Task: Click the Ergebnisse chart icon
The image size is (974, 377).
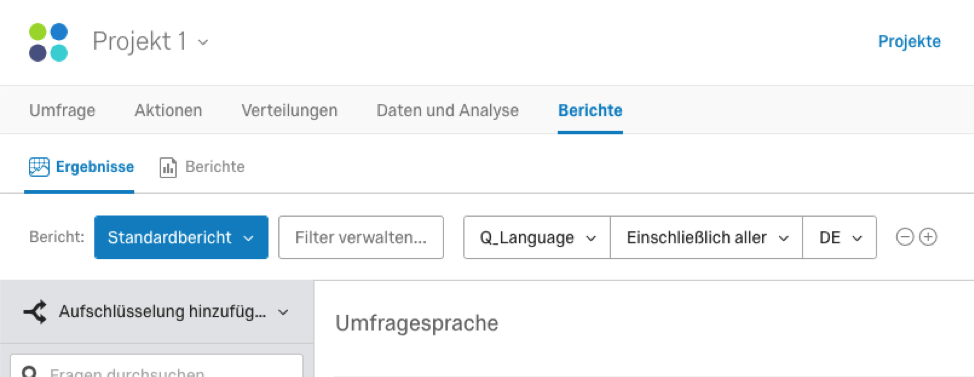Action: pyautogui.click(x=39, y=167)
